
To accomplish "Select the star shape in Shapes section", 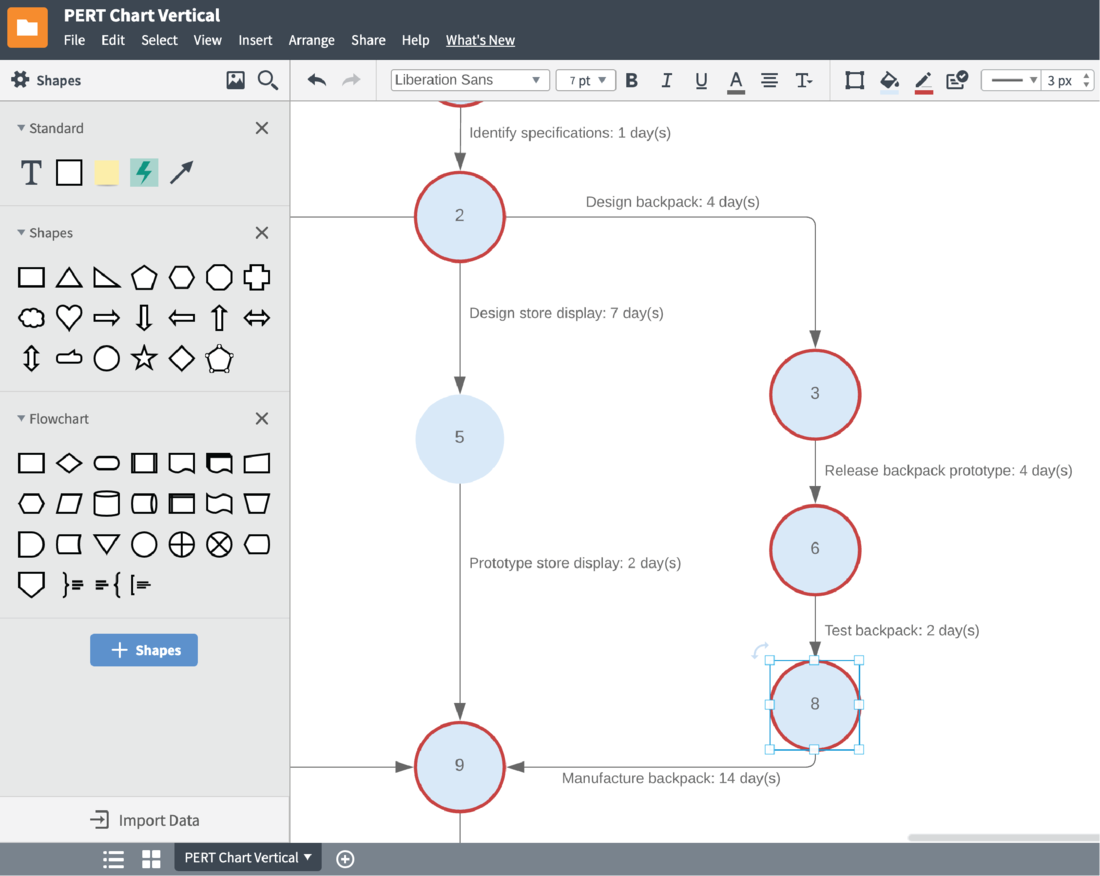I will [144, 358].
